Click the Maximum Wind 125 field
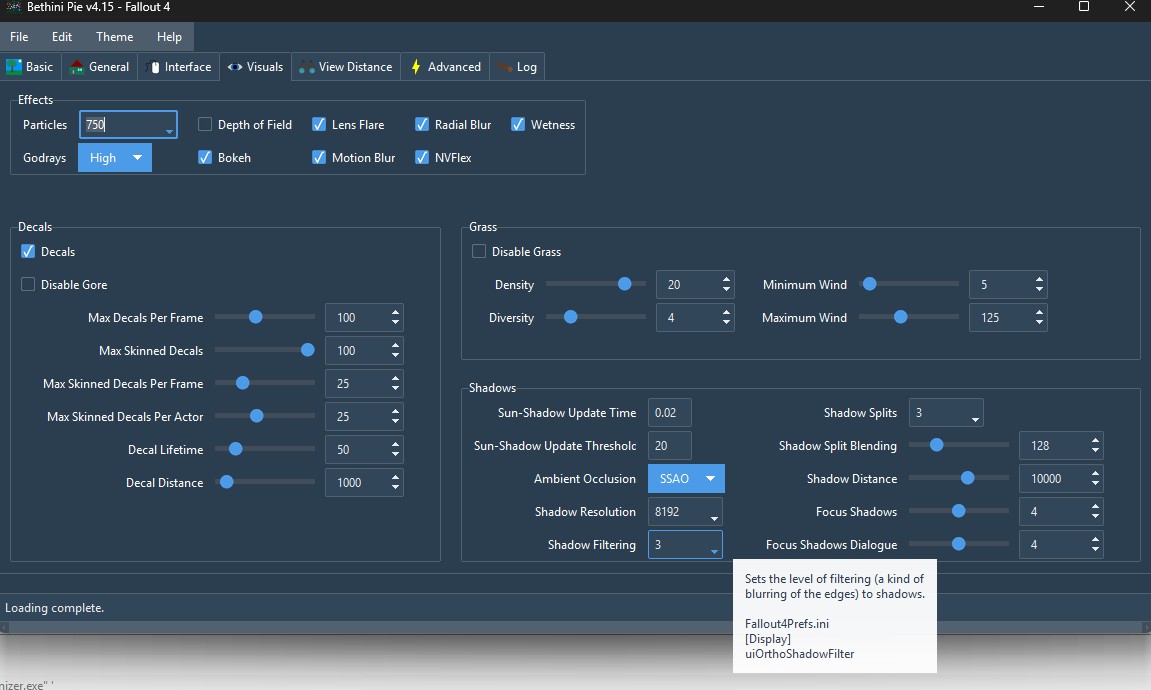Screen dimensions: 1151x690 [x=1008, y=318]
